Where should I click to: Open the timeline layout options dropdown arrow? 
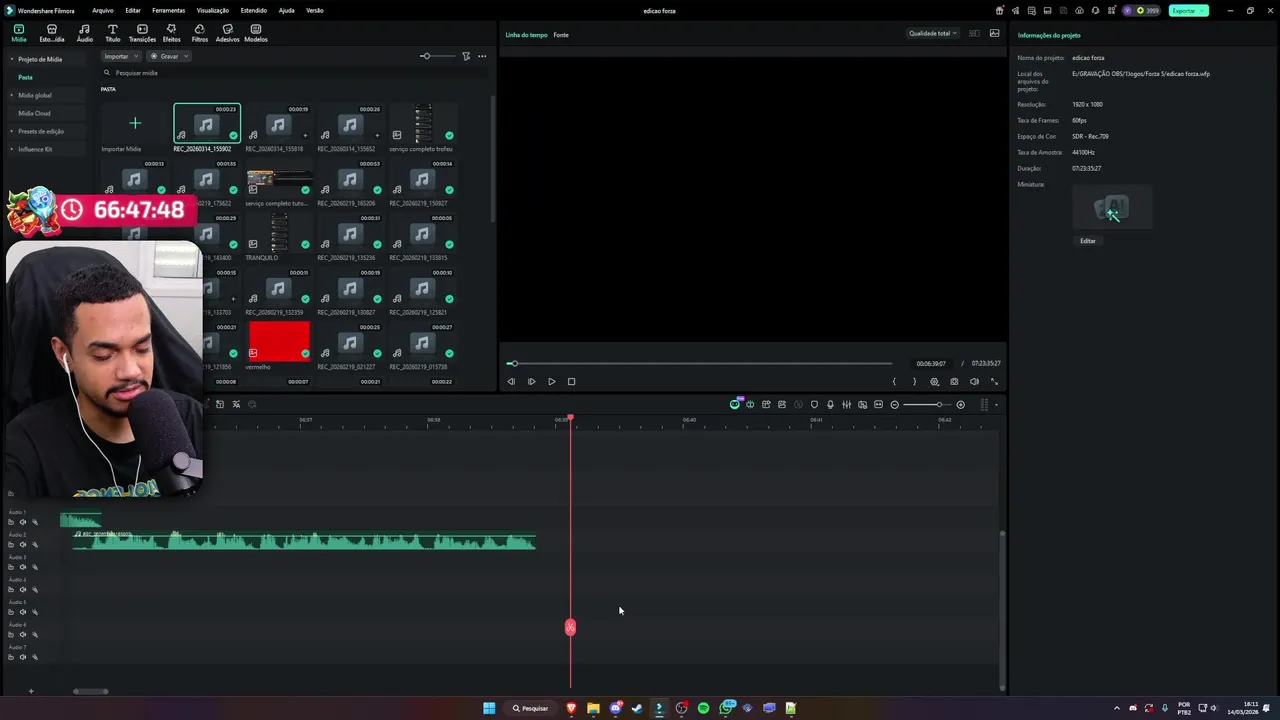(996, 405)
